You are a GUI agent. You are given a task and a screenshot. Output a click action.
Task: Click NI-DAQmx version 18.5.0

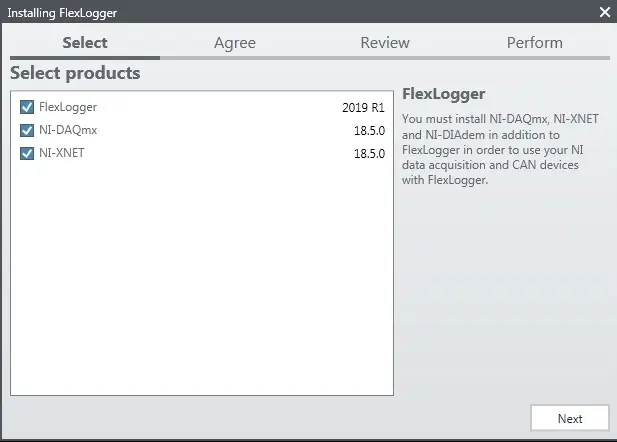(369, 130)
